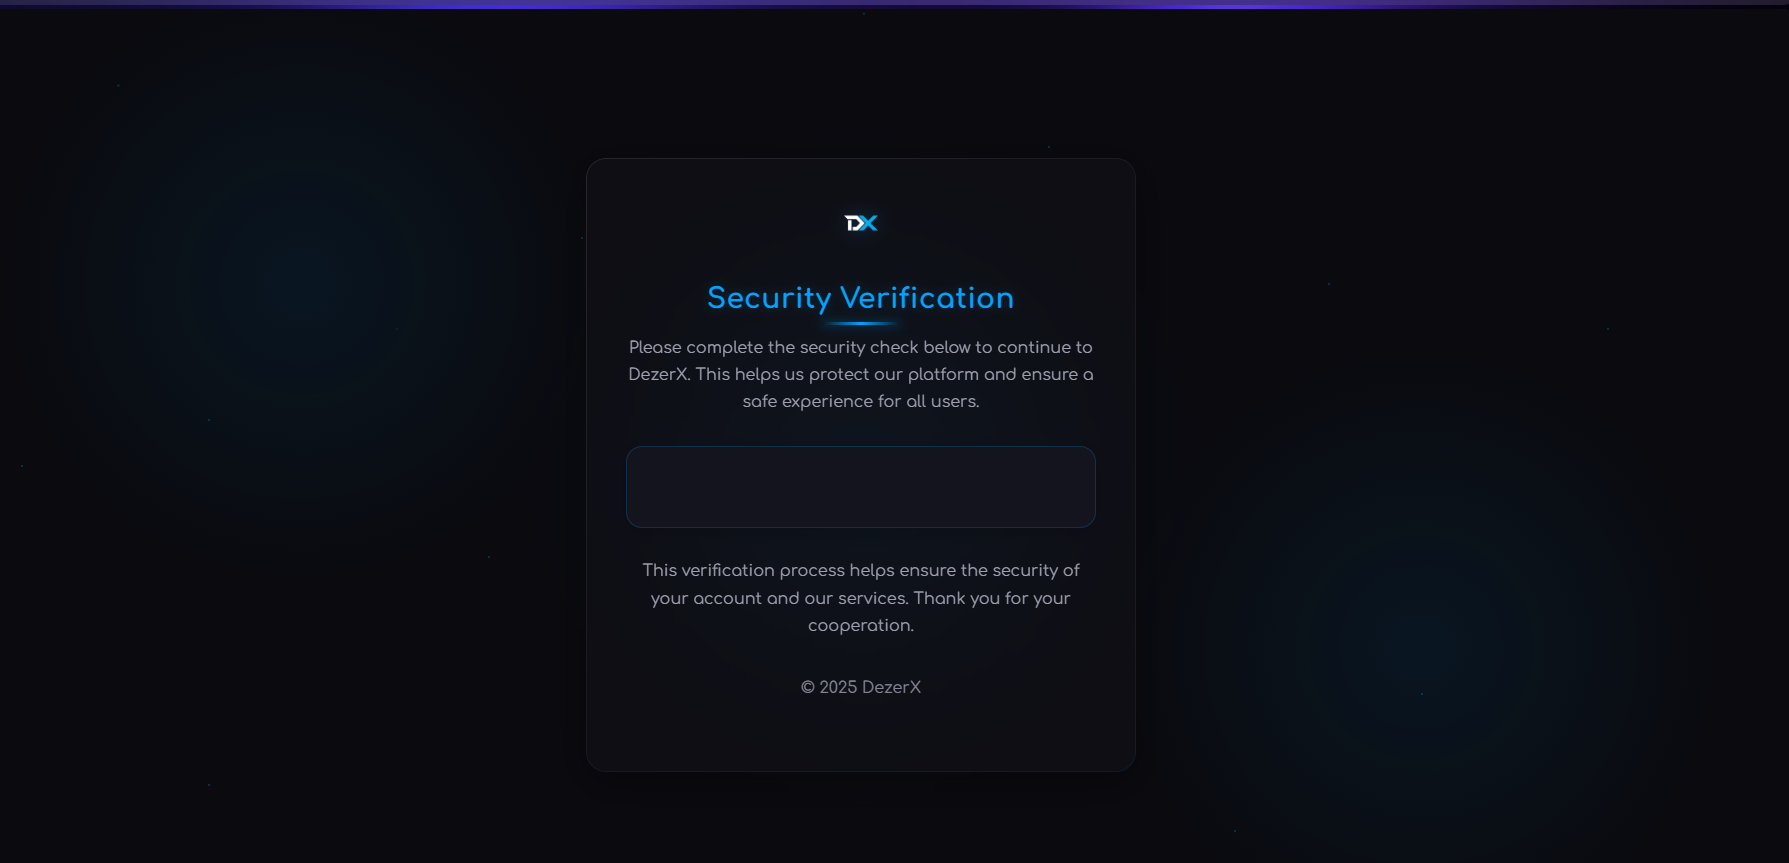Click the blue X in the logo
The width and height of the screenshot is (1789, 863).
pyautogui.click(x=869, y=223)
